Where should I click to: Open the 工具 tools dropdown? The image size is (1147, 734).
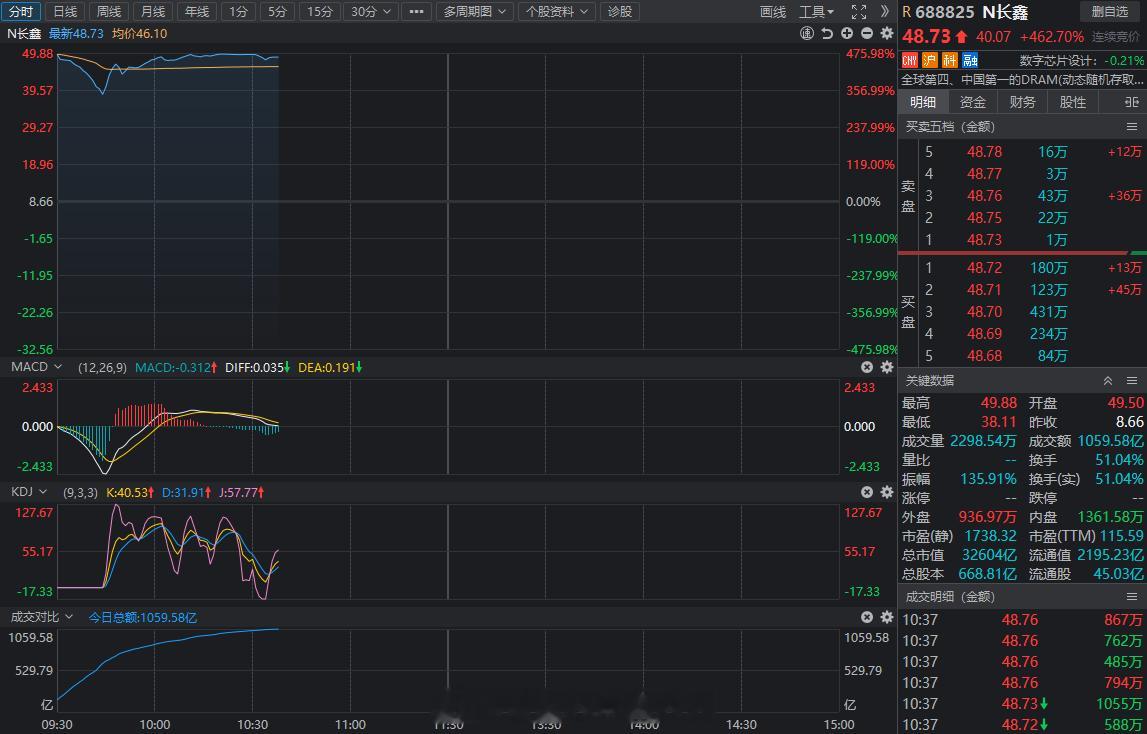tap(816, 12)
